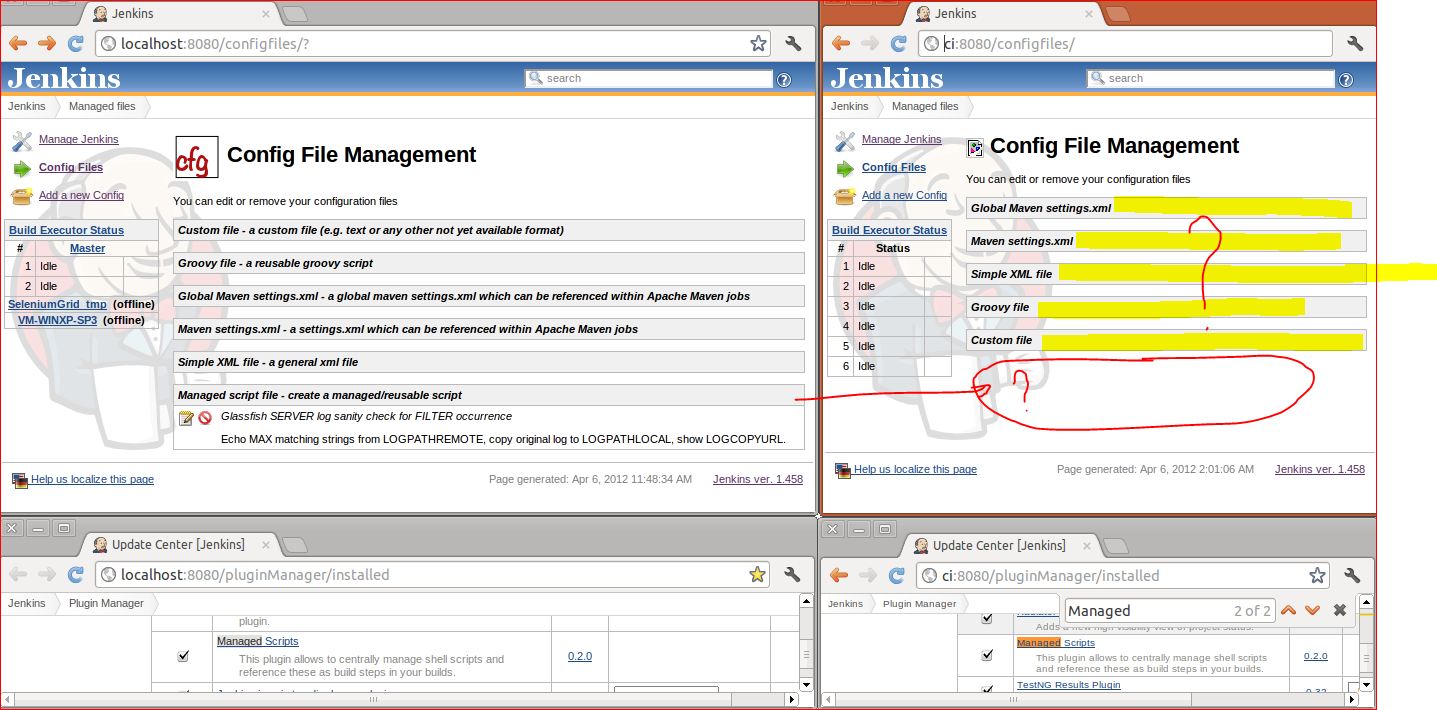
Task: Go to previous match in the find bar
Action: click(1289, 610)
